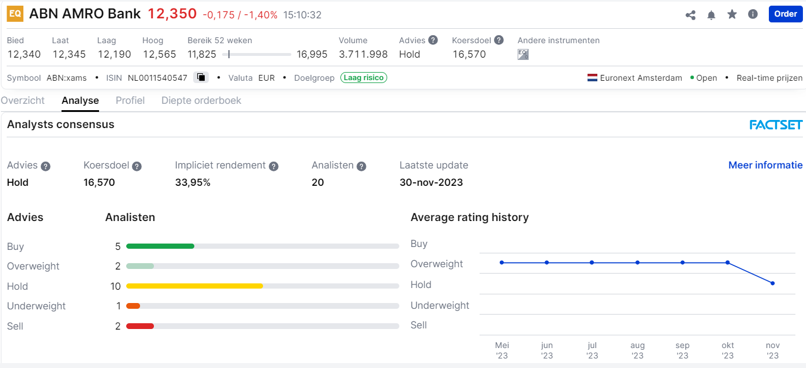Open the Meer informatie link
Viewport: 806px width, 368px height.
765,165
